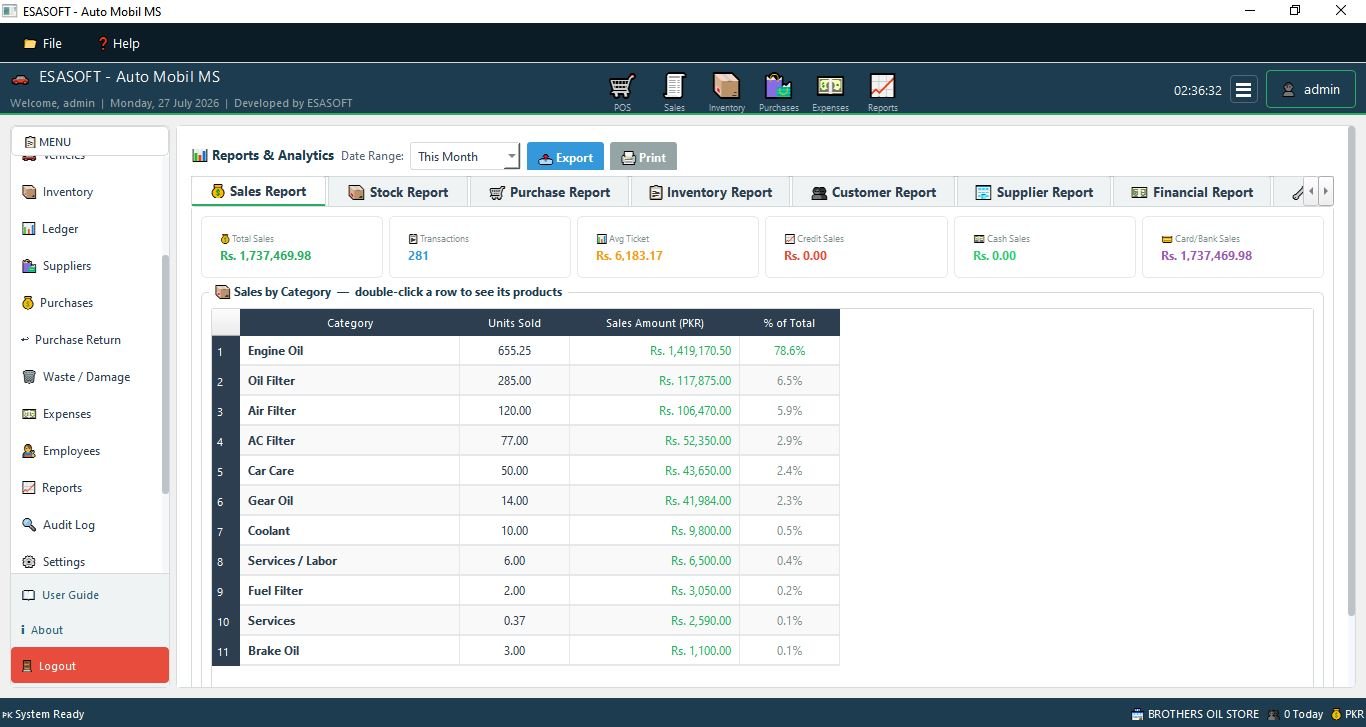Select the Car Care category row

pyautogui.click(x=526, y=471)
